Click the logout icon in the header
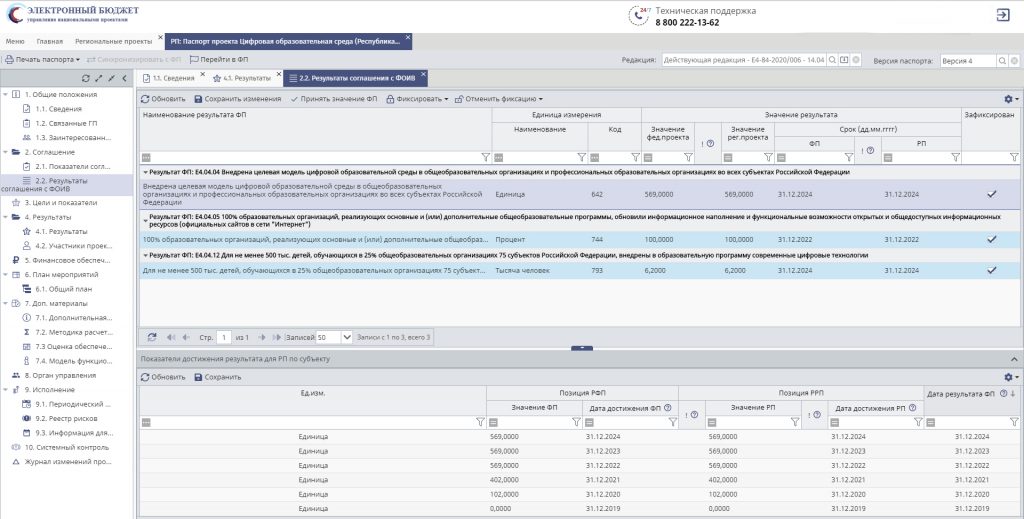Image resolution: width=1024 pixels, height=519 pixels. click(x=1002, y=15)
